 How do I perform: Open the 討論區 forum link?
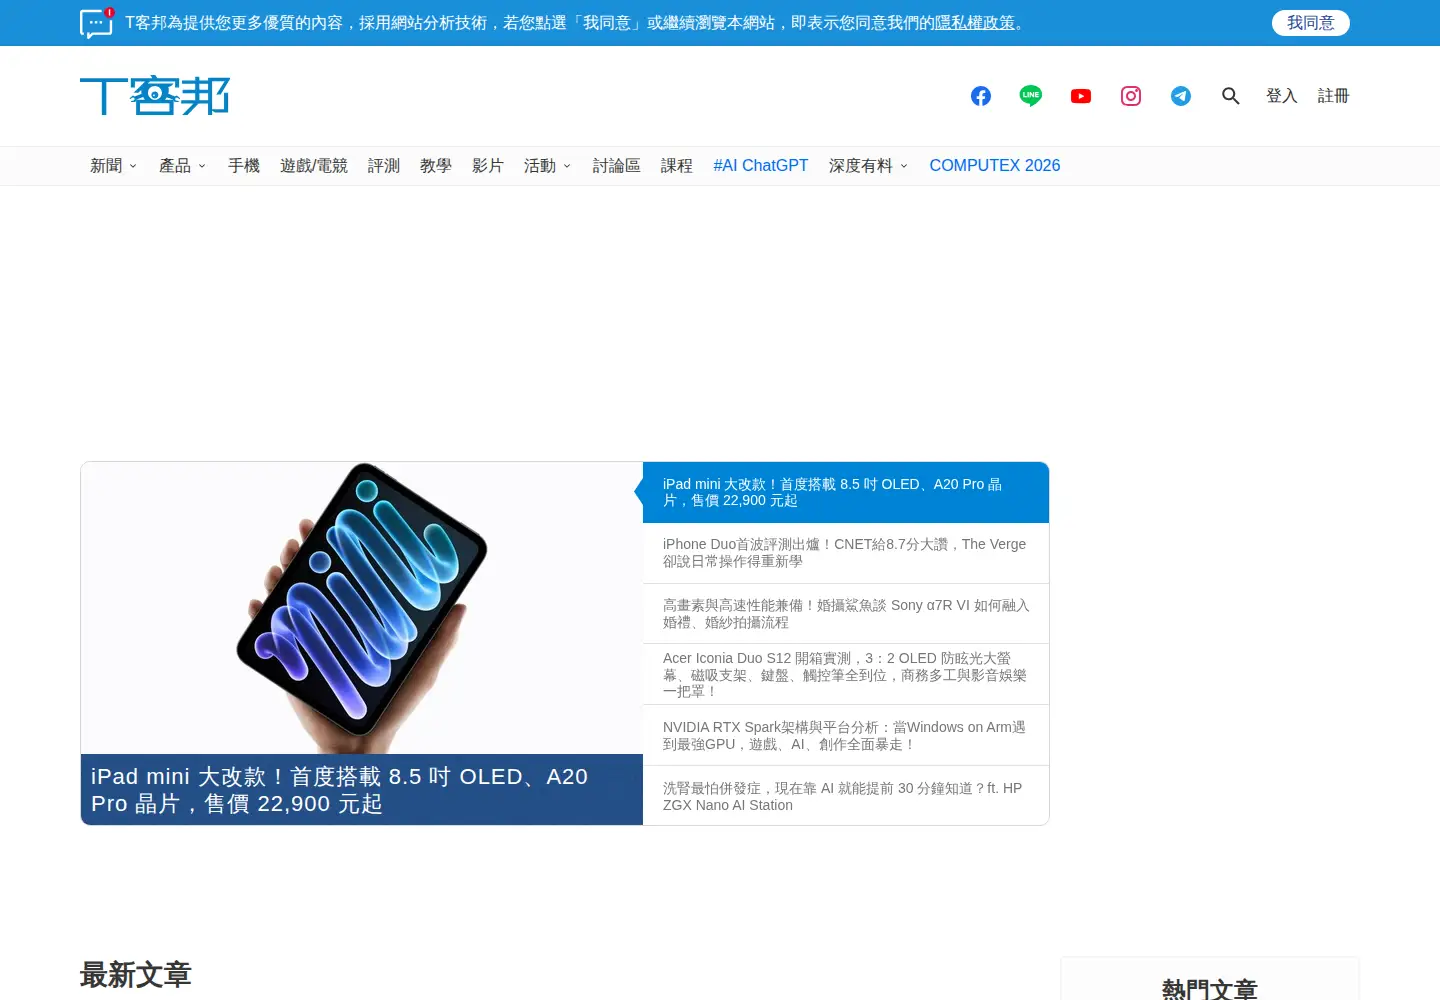click(616, 166)
